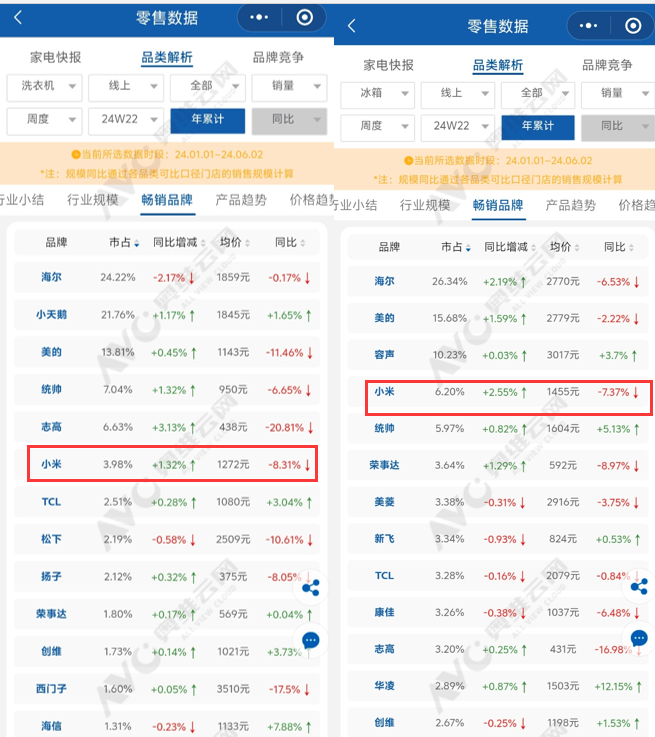Click the 小天鹅 brand link
This screenshot has height=737, width=655.
(51, 315)
